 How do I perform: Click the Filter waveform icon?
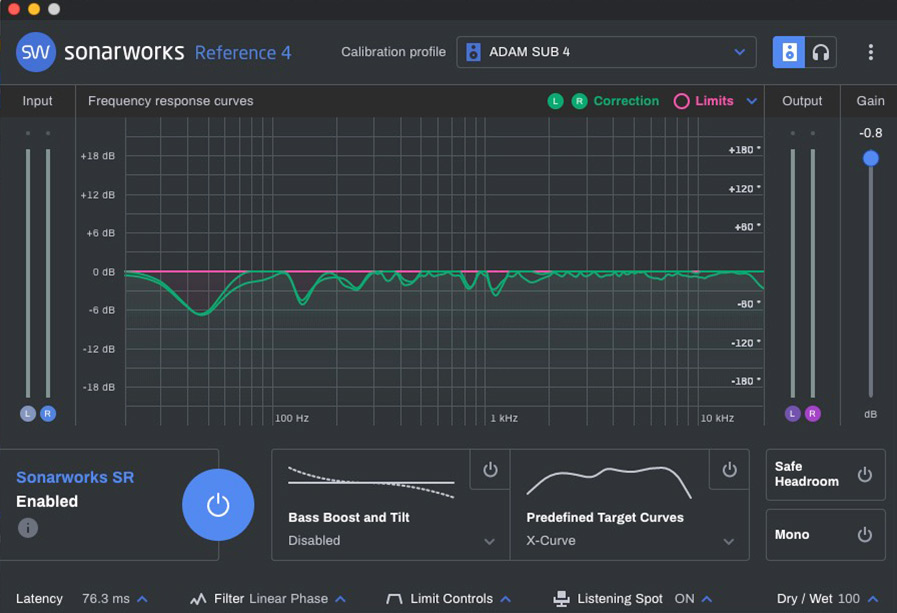pos(198,599)
